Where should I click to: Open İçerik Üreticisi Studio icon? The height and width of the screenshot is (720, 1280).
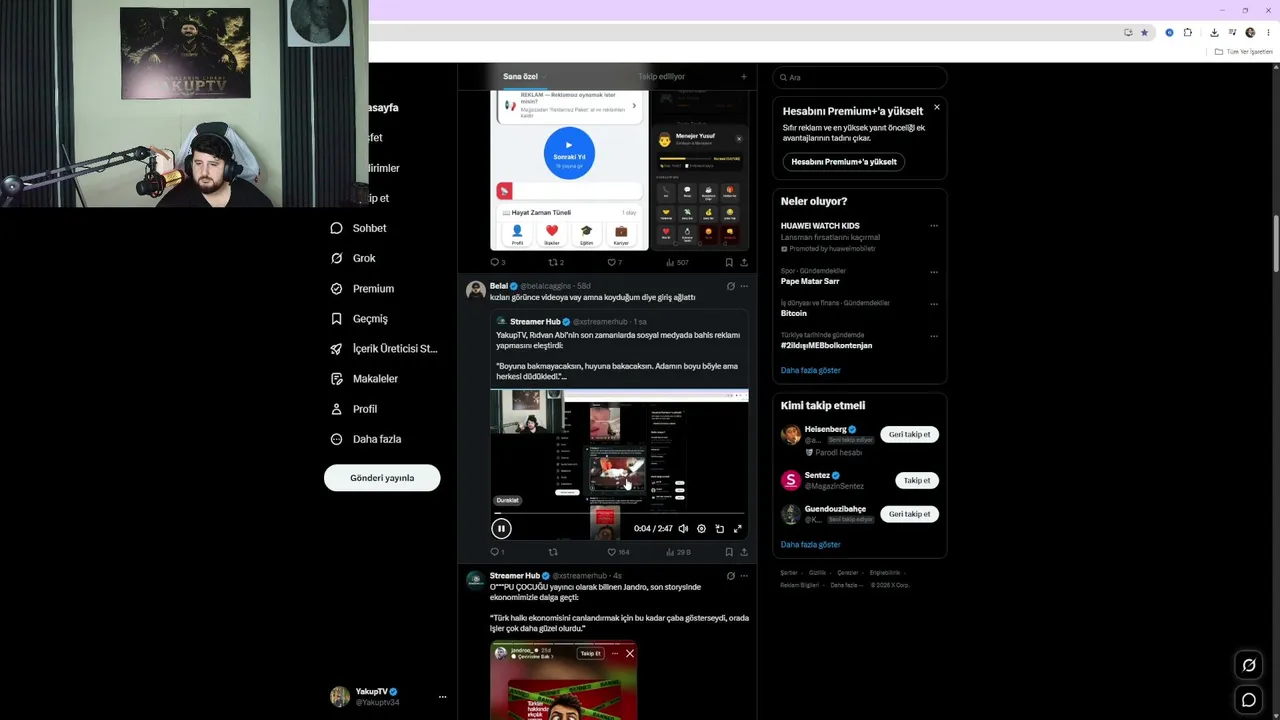(x=337, y=349)
